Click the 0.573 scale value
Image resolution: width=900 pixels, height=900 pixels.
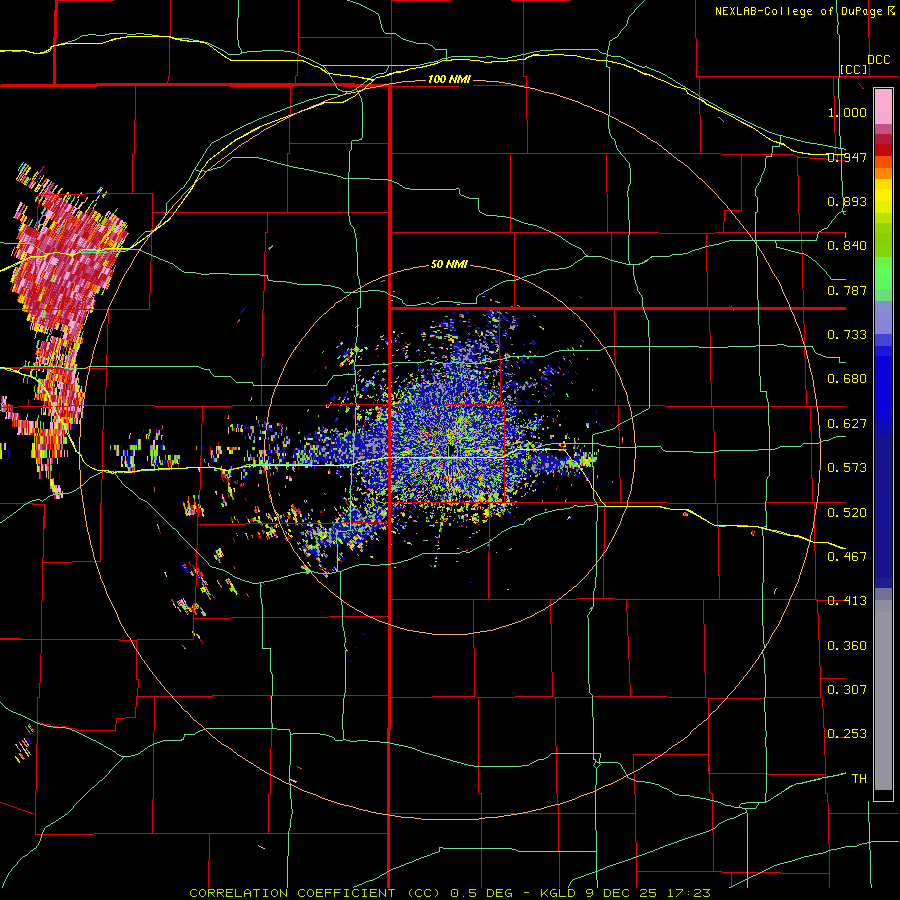[x=847, y=467]
